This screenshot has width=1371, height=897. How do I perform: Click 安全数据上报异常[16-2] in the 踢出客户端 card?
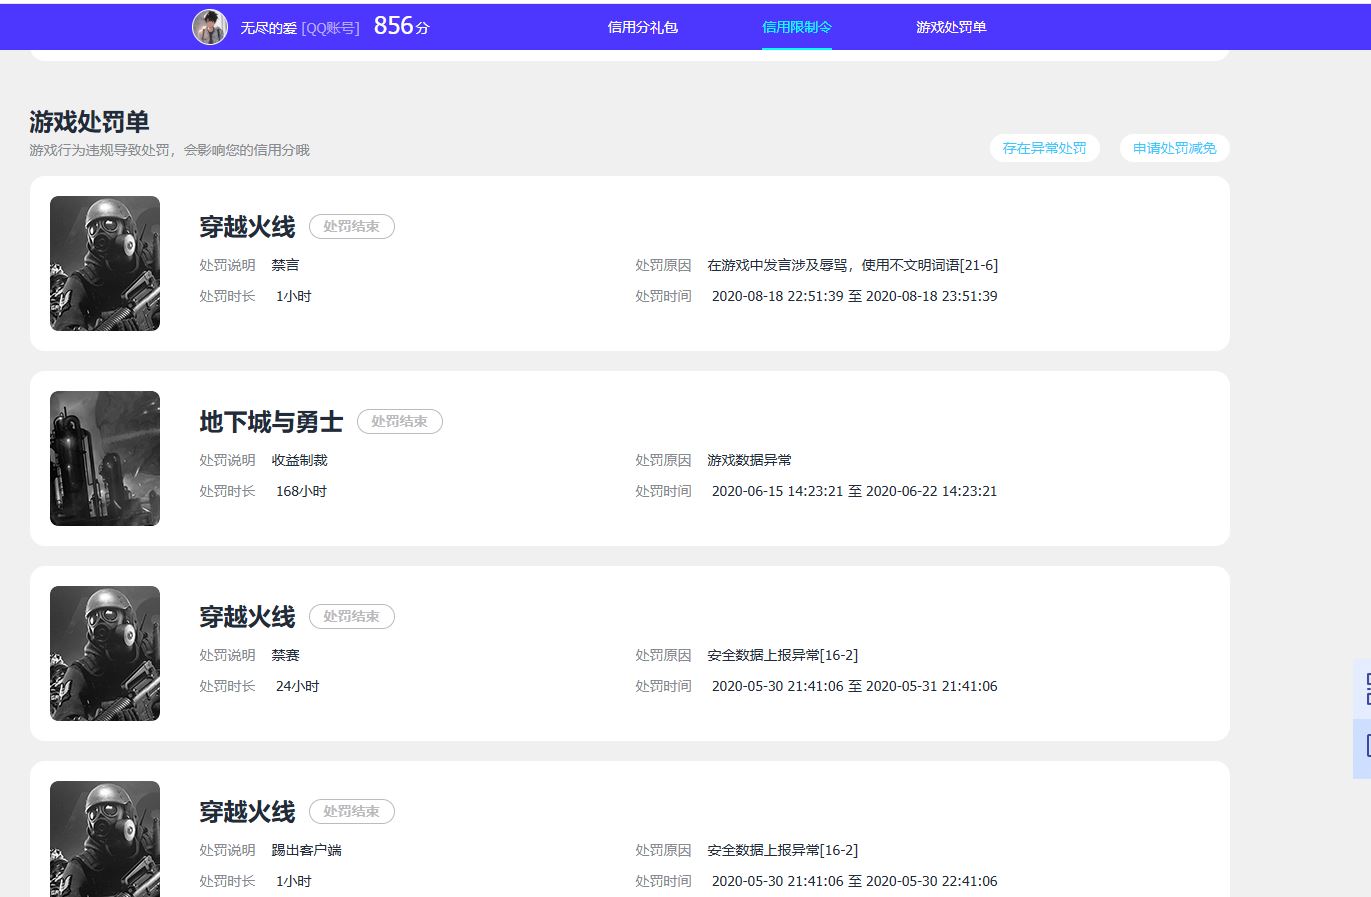(x=782, y=850)
